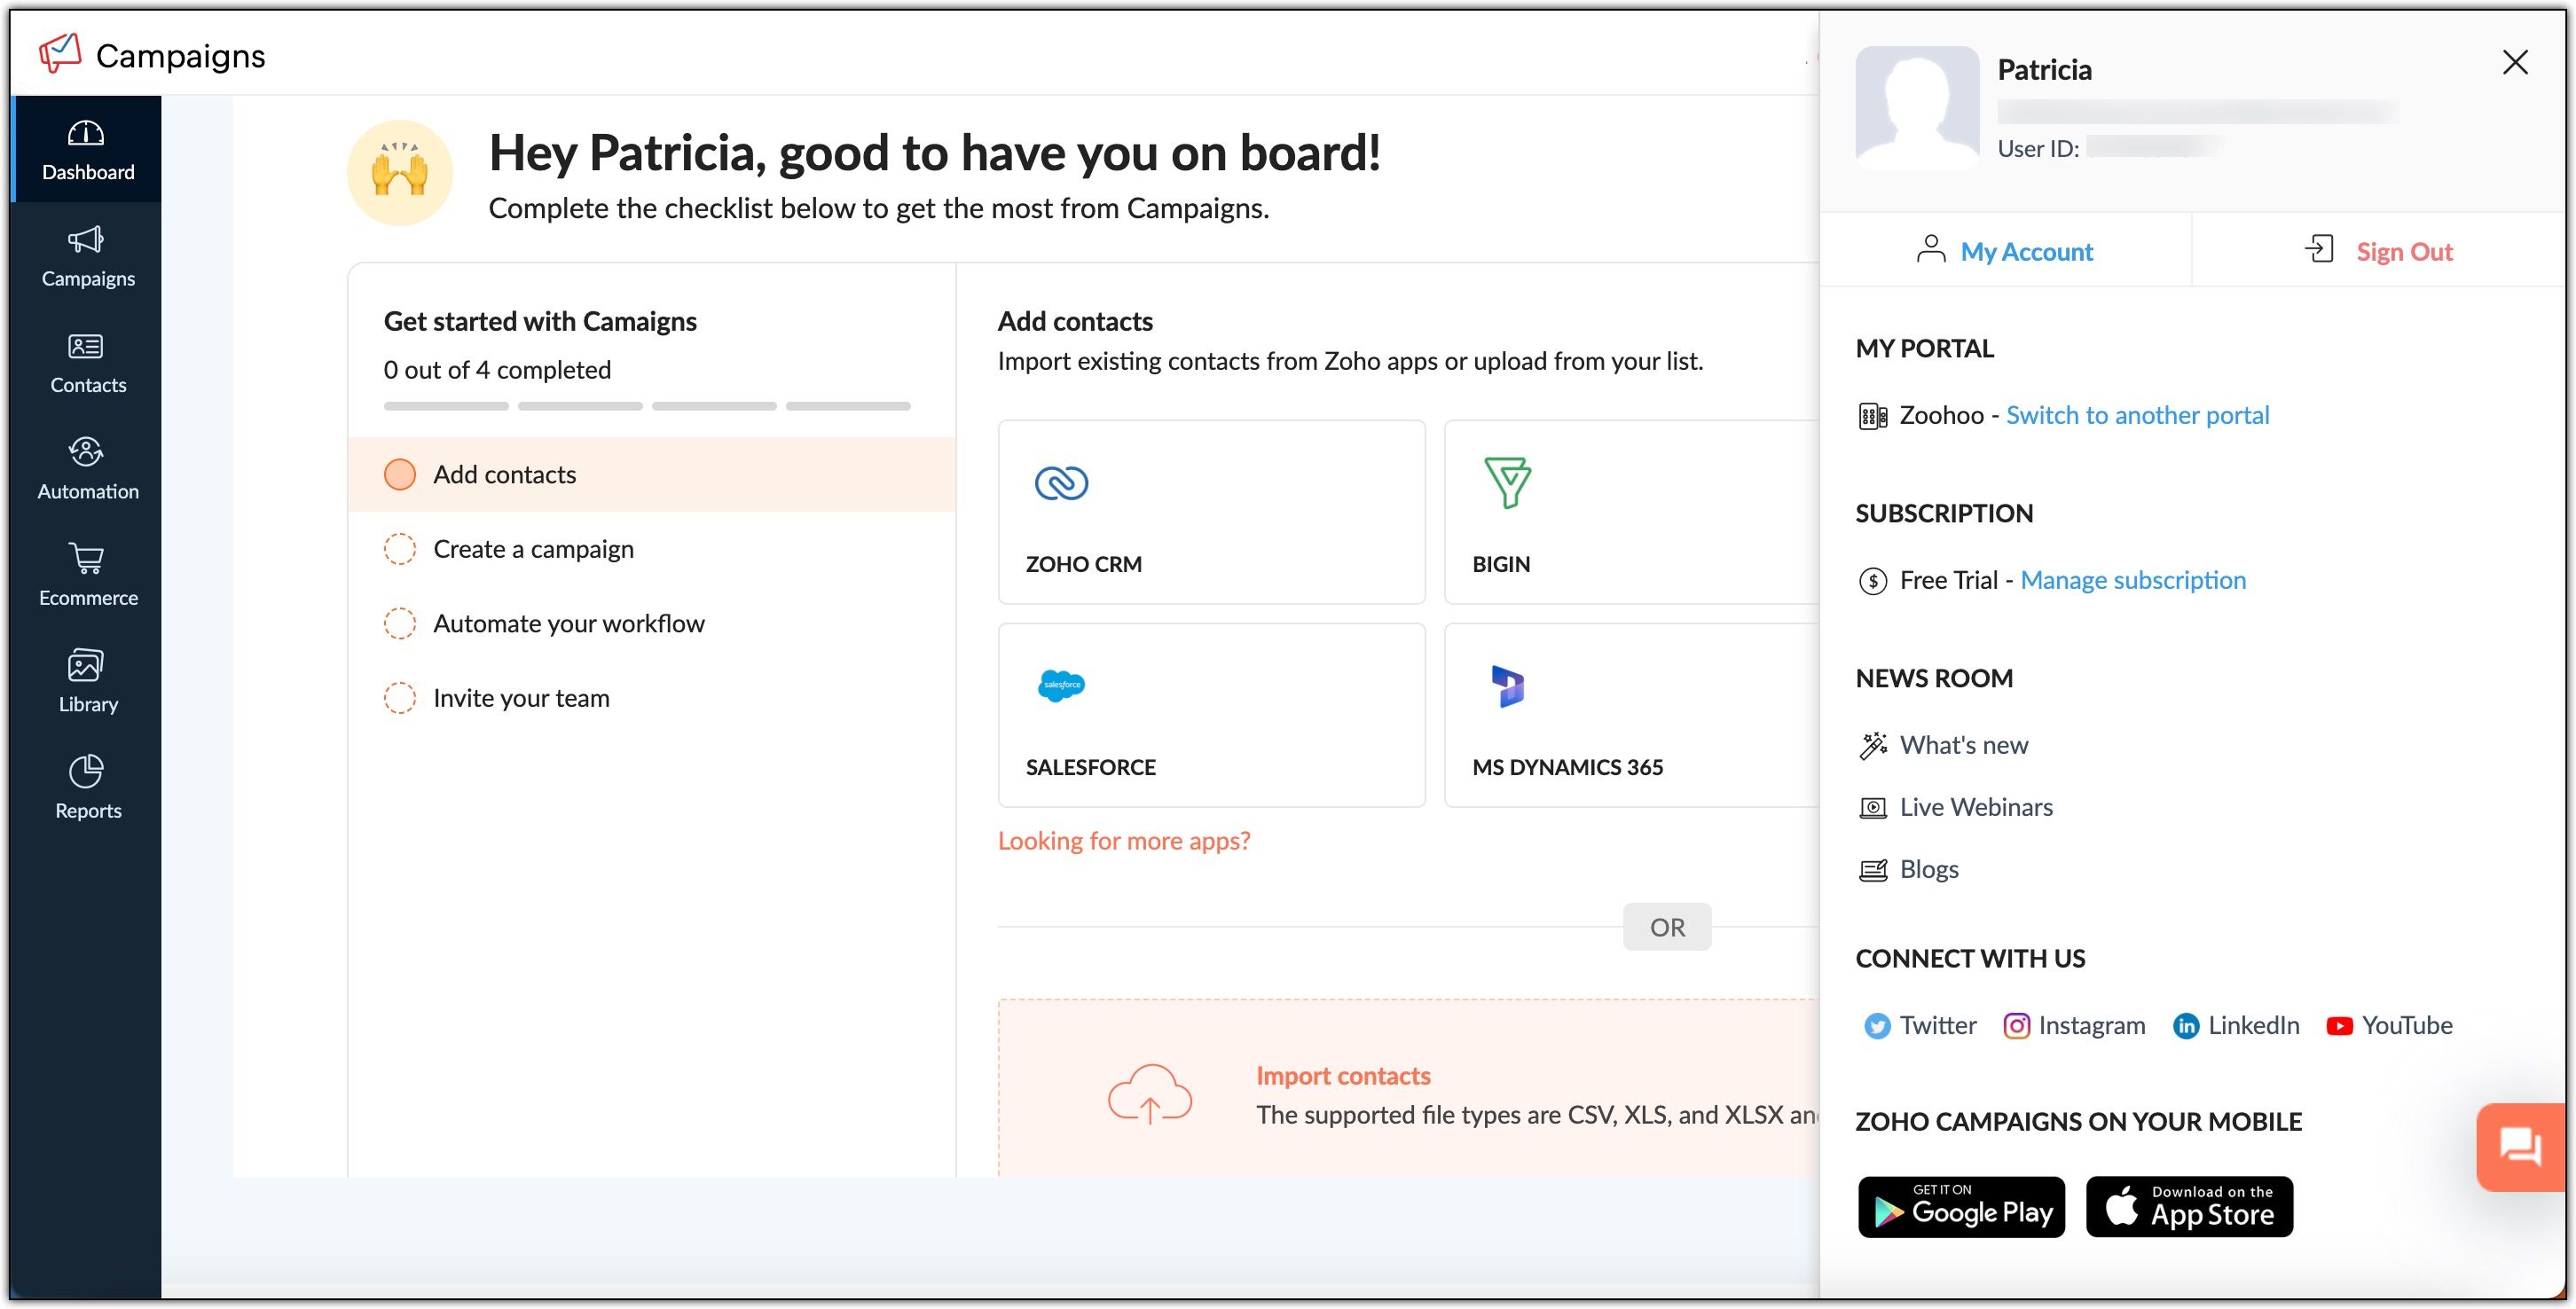Viewport: 2576px width, 1309px height.
Task: Open My Account tab
Action: pos(2005,251)
